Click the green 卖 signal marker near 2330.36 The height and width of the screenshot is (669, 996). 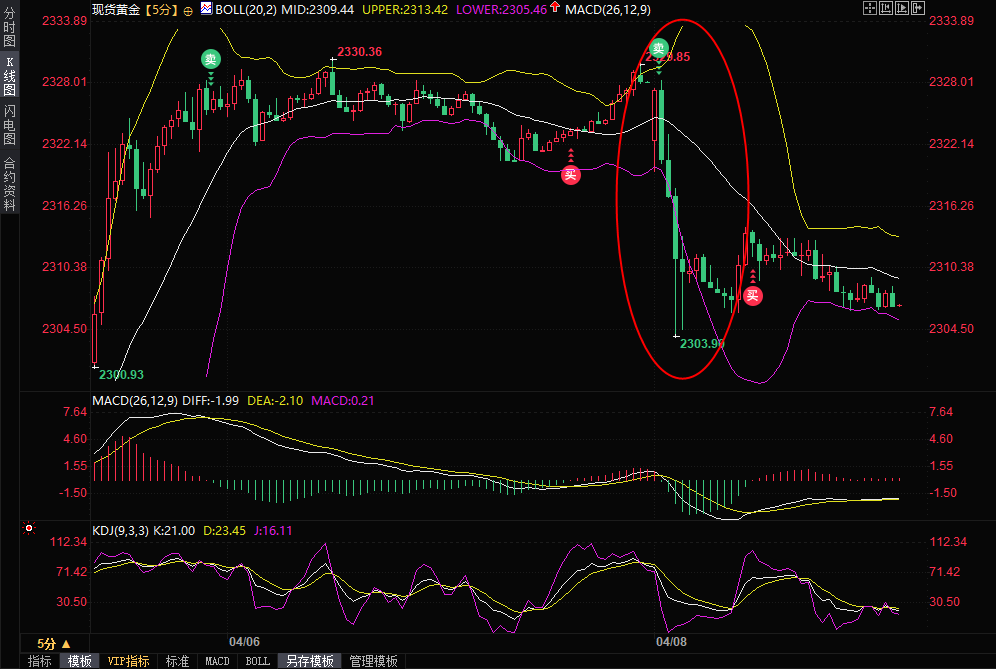[211, 59]
